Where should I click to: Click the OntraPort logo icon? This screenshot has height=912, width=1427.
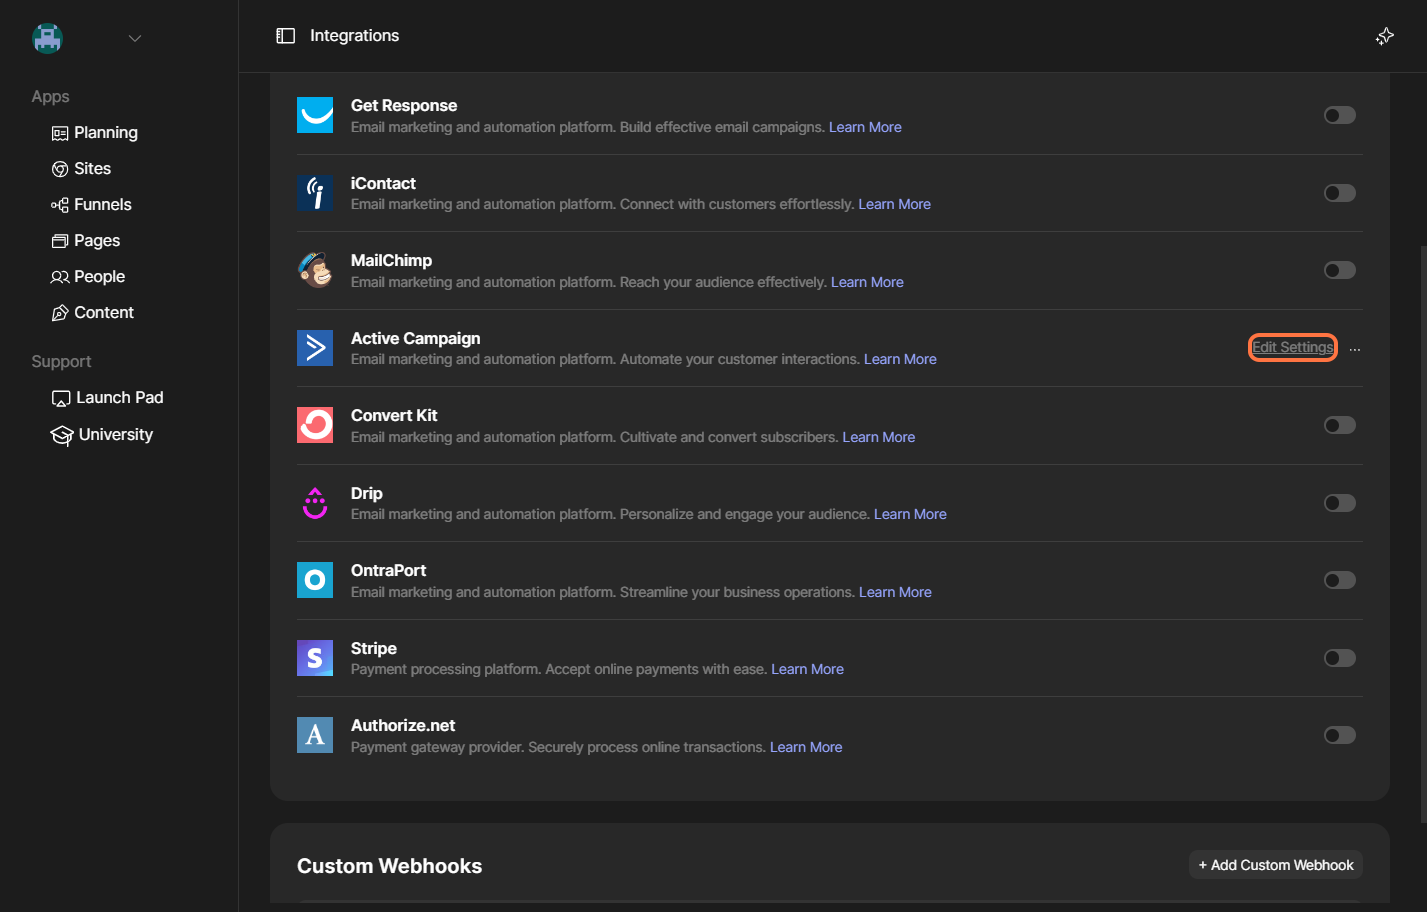pyautogui.click(x=315, y=580)
